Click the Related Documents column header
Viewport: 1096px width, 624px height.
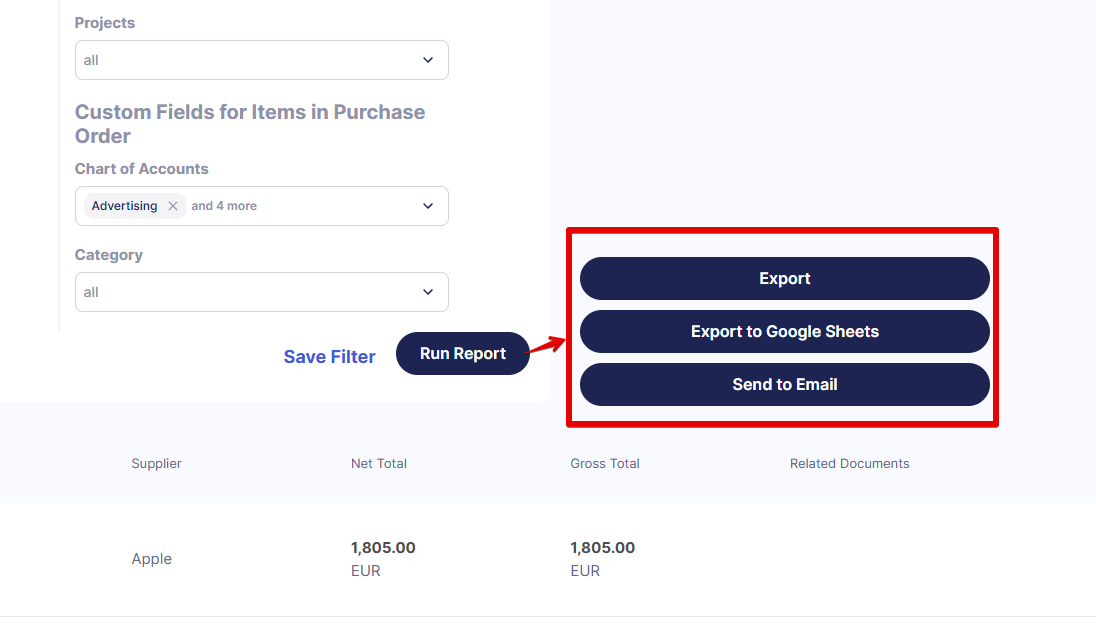click(x=849, y=463)
